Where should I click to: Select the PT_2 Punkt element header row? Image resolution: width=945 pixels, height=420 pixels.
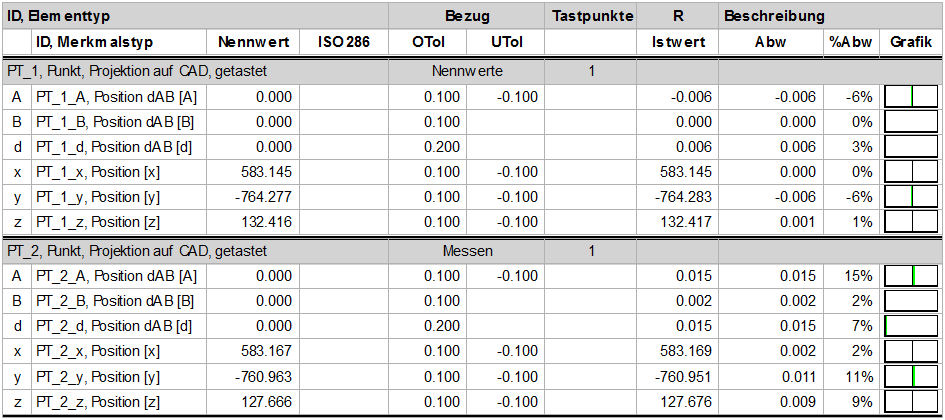(472, 251)
